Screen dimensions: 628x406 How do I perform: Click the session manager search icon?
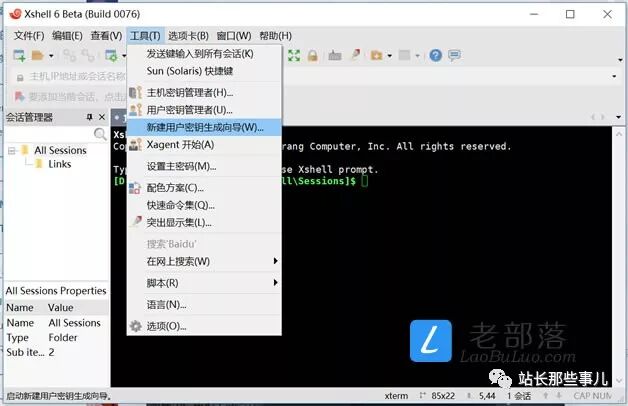pyautogui.click(x=100, y=134)
